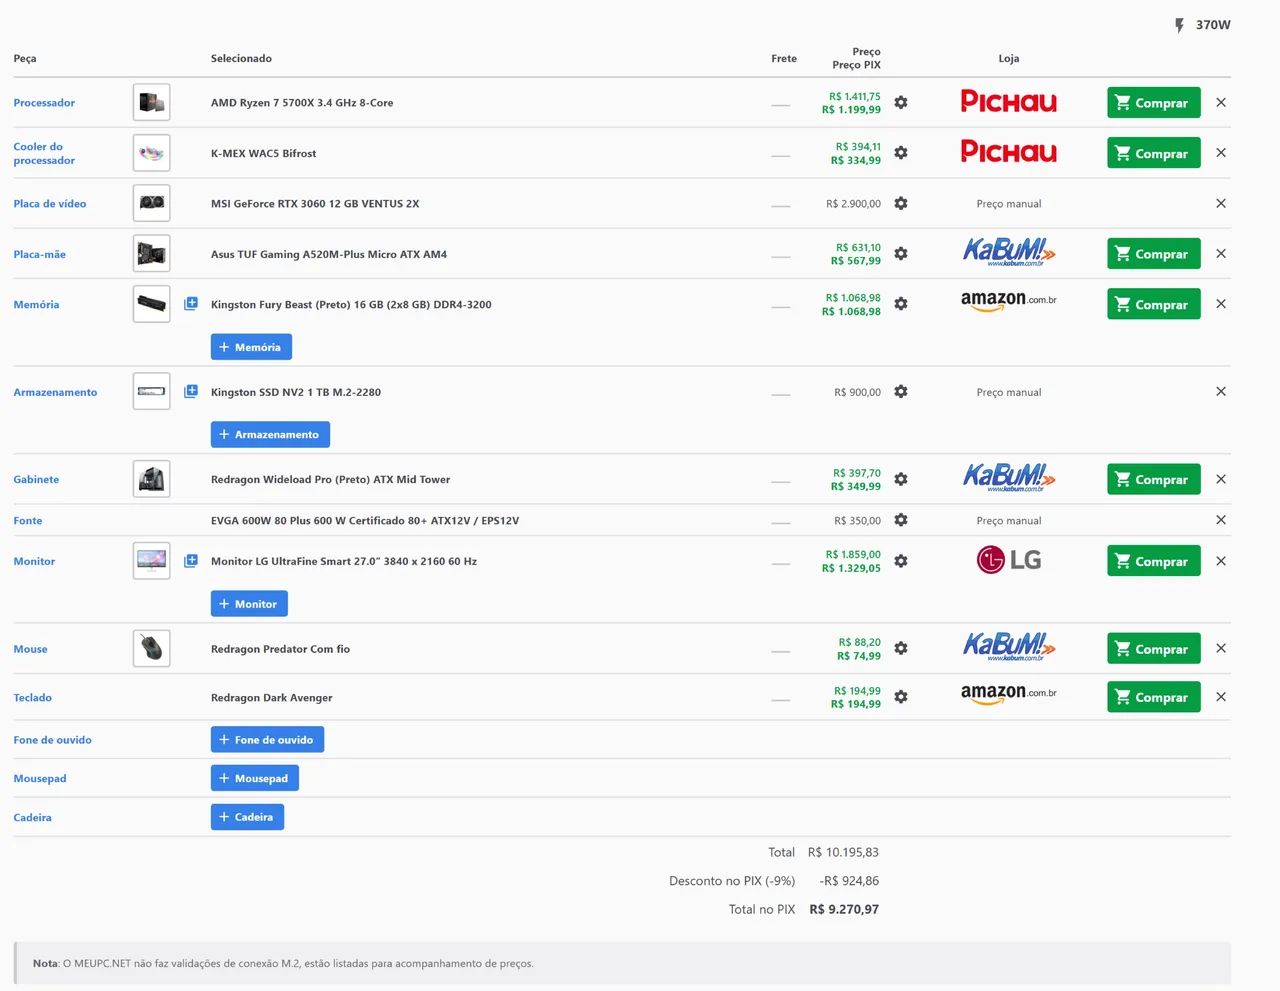1280x991 pixels.
Task: Add a Fone de ouvido
Action: pyautogui.click(x=267, y=740)
